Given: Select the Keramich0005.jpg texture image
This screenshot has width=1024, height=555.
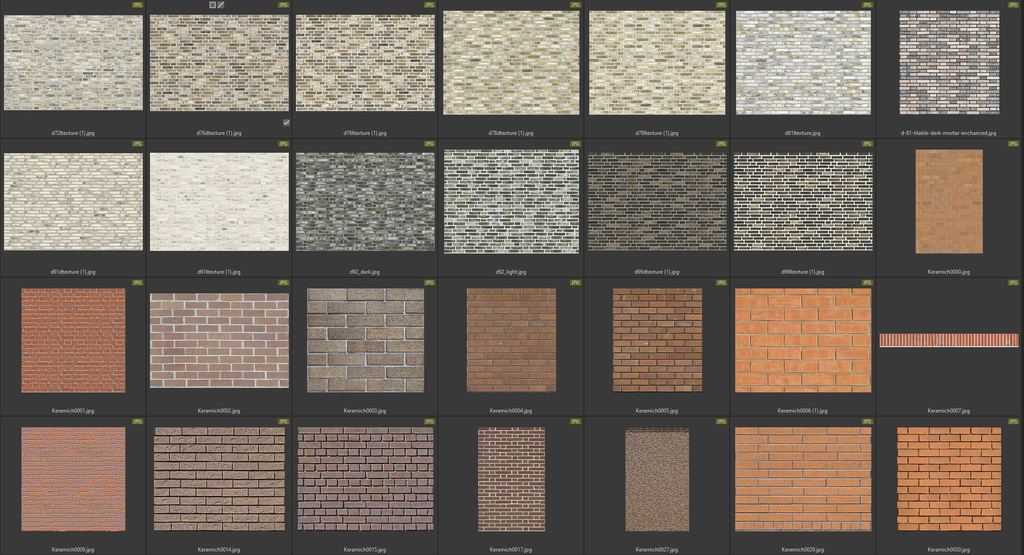Looking at the screenshot, I should (656, 340).
